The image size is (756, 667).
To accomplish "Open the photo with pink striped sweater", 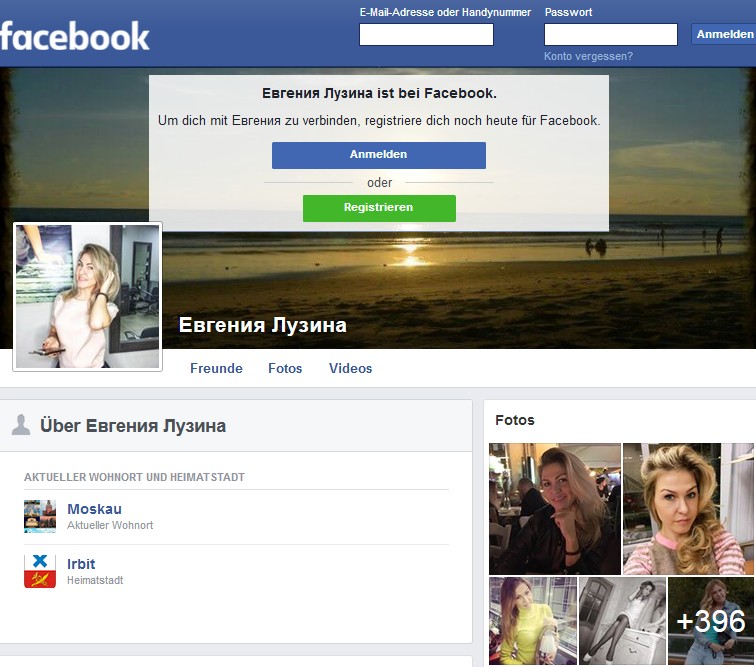I will [x=688, y=509].
